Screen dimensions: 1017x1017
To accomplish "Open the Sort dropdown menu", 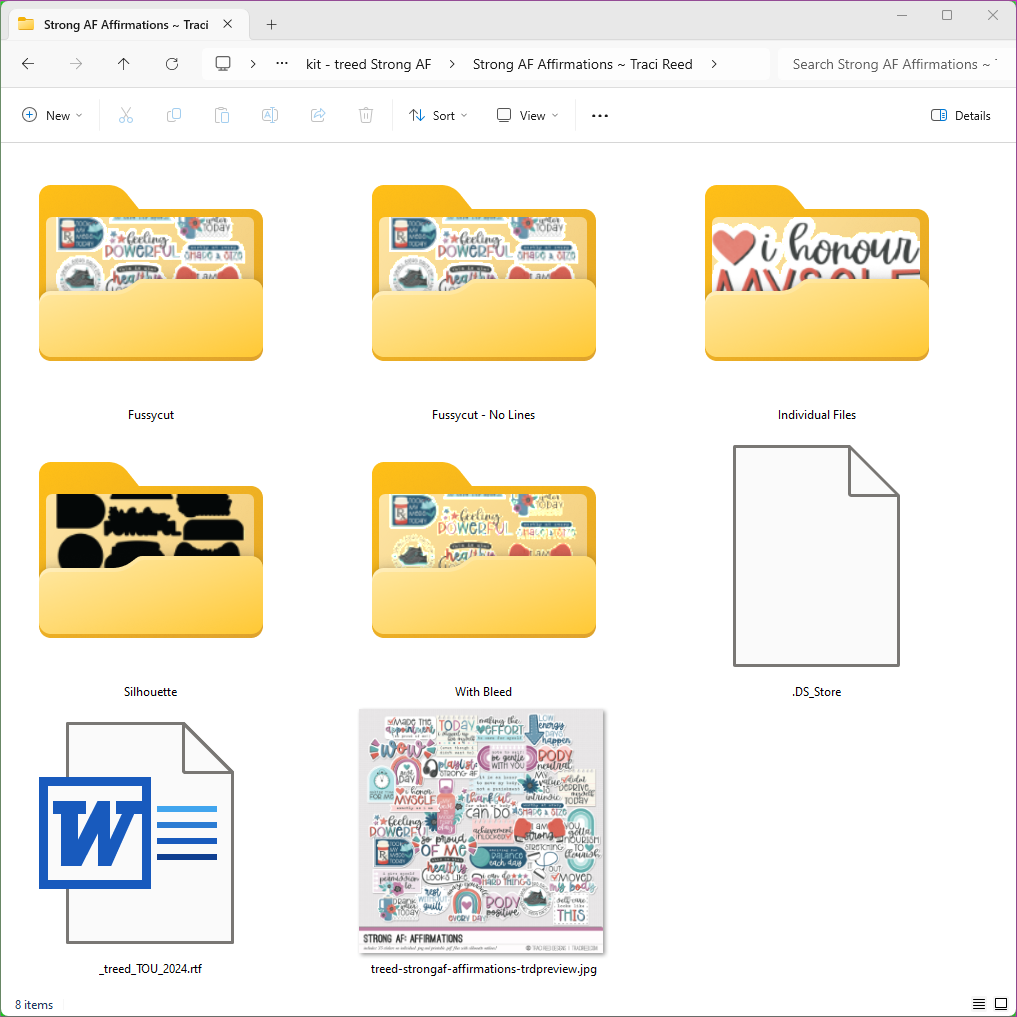I will tap(438, 116).
